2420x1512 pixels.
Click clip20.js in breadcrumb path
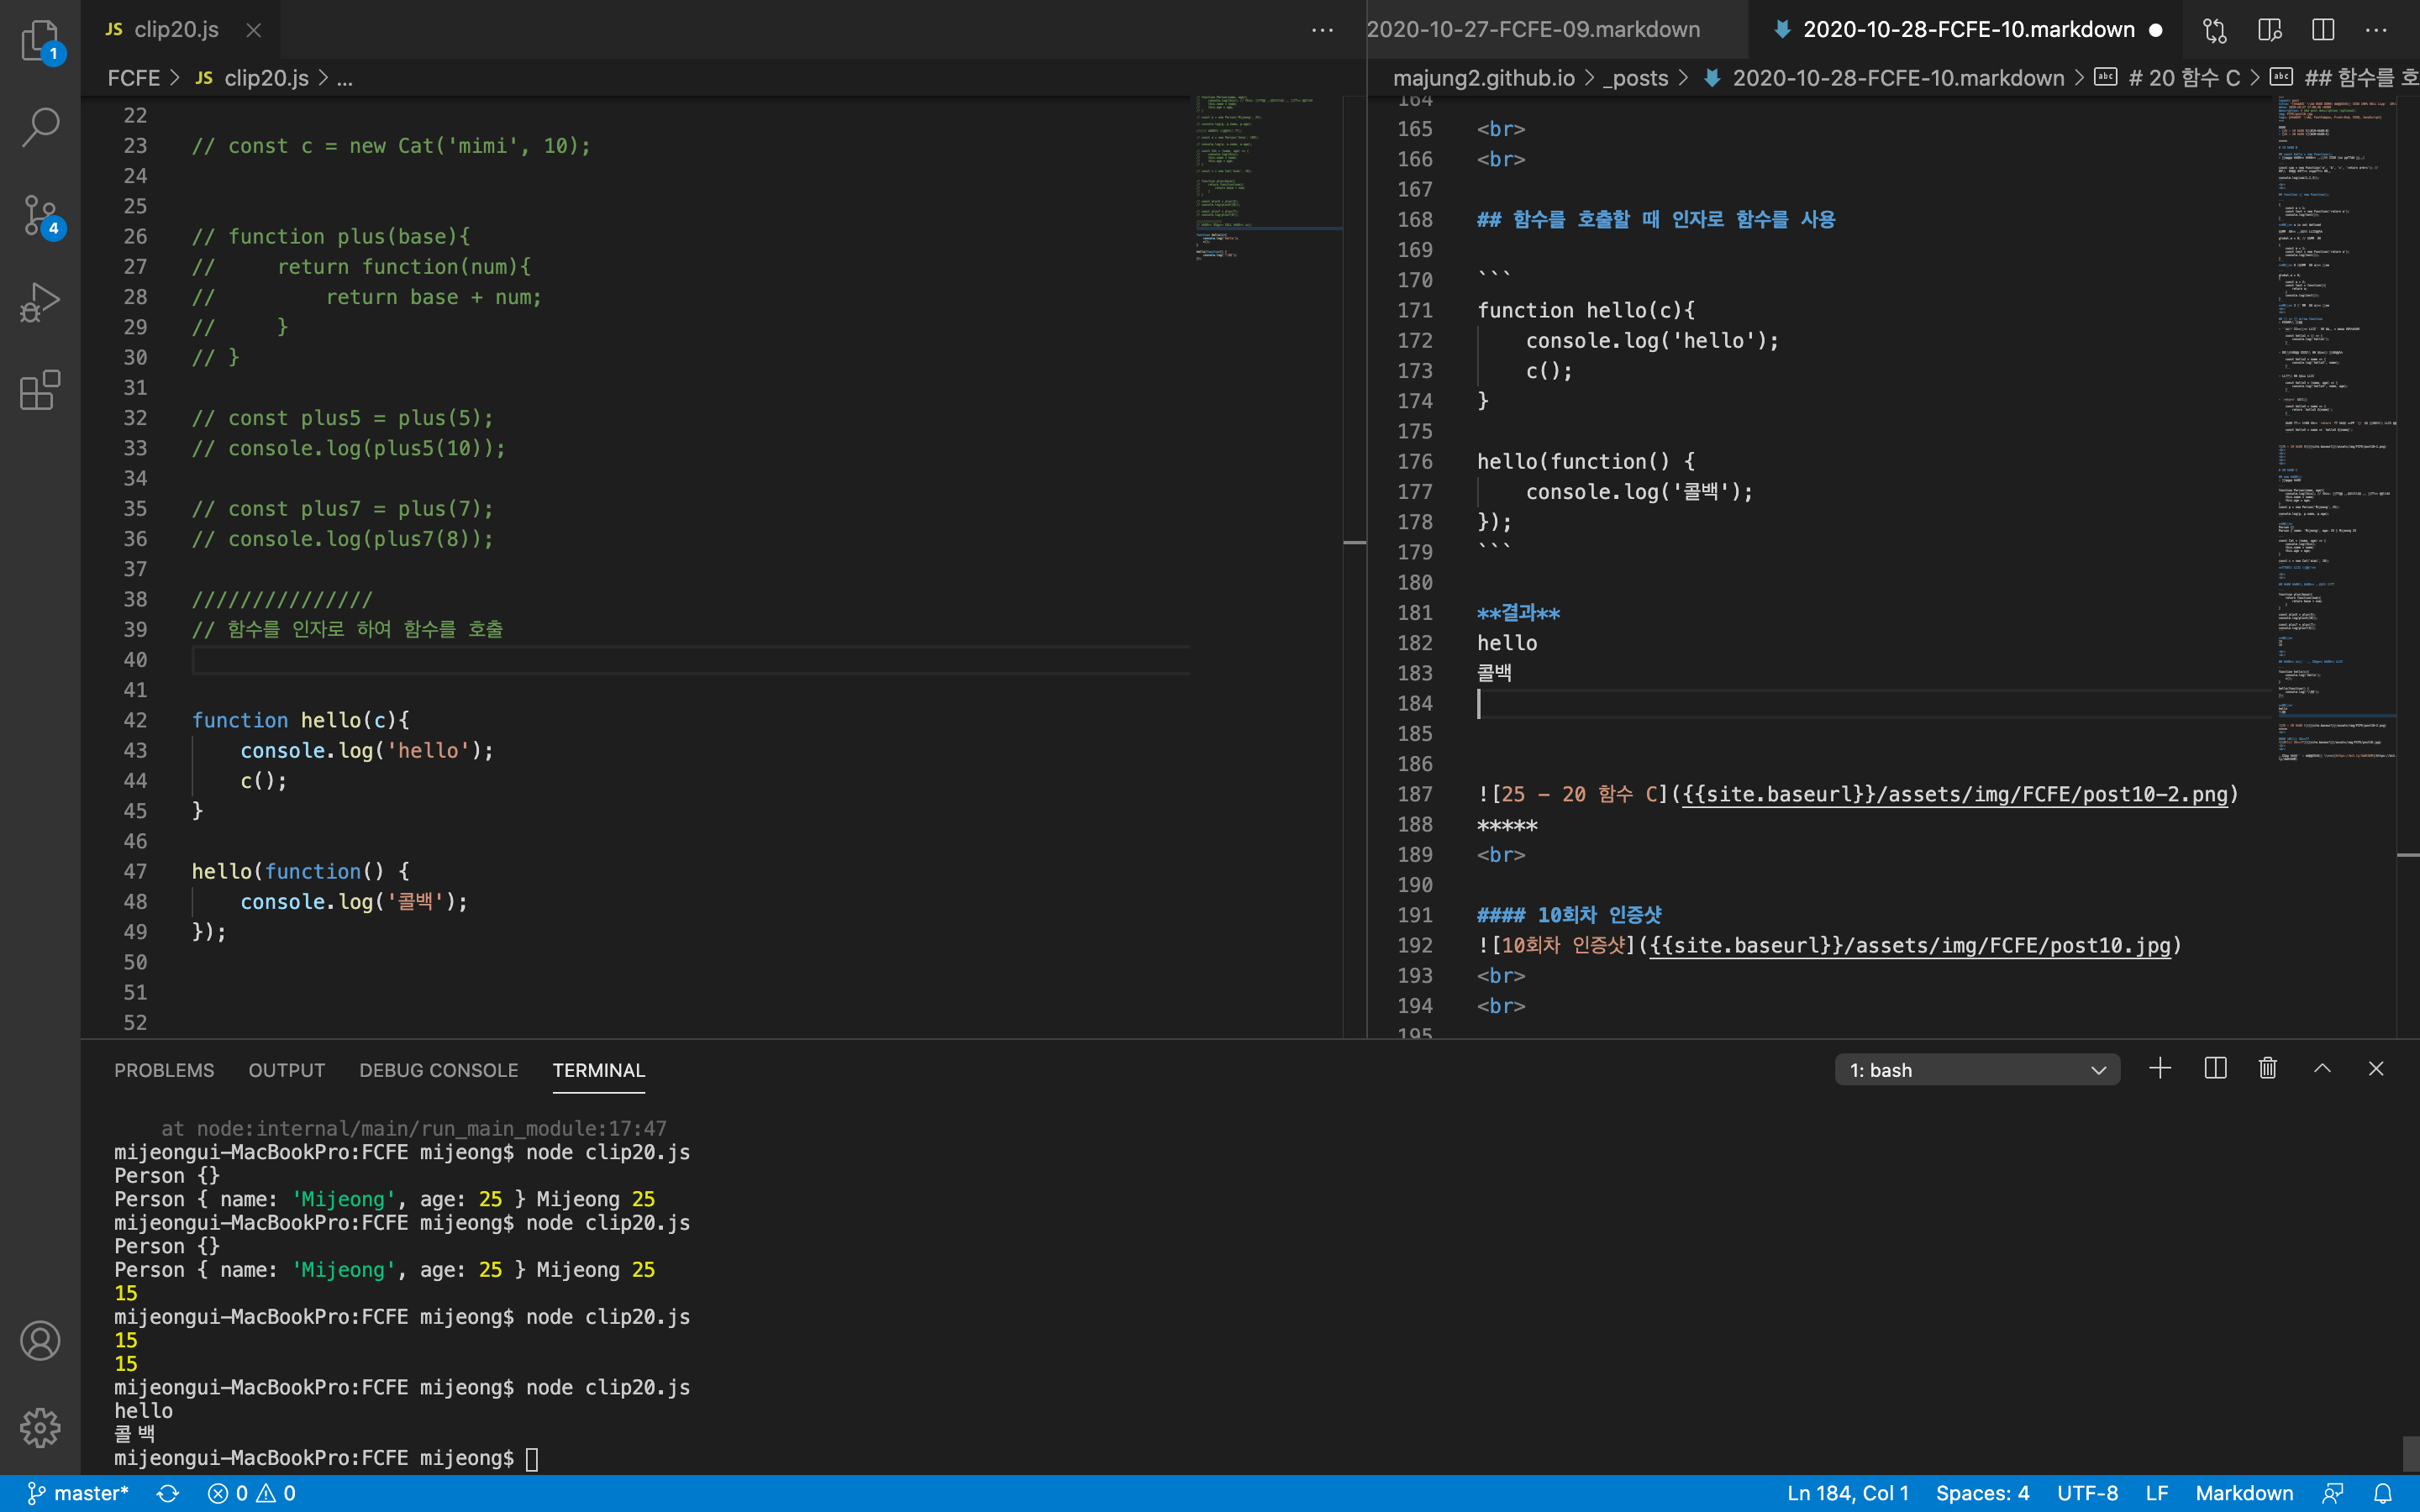tap(266, 78)
